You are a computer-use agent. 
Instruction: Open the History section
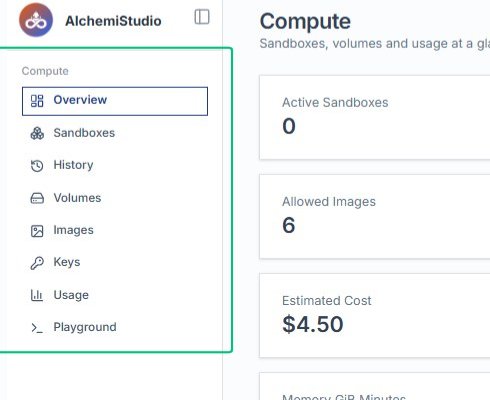(115, 166)
